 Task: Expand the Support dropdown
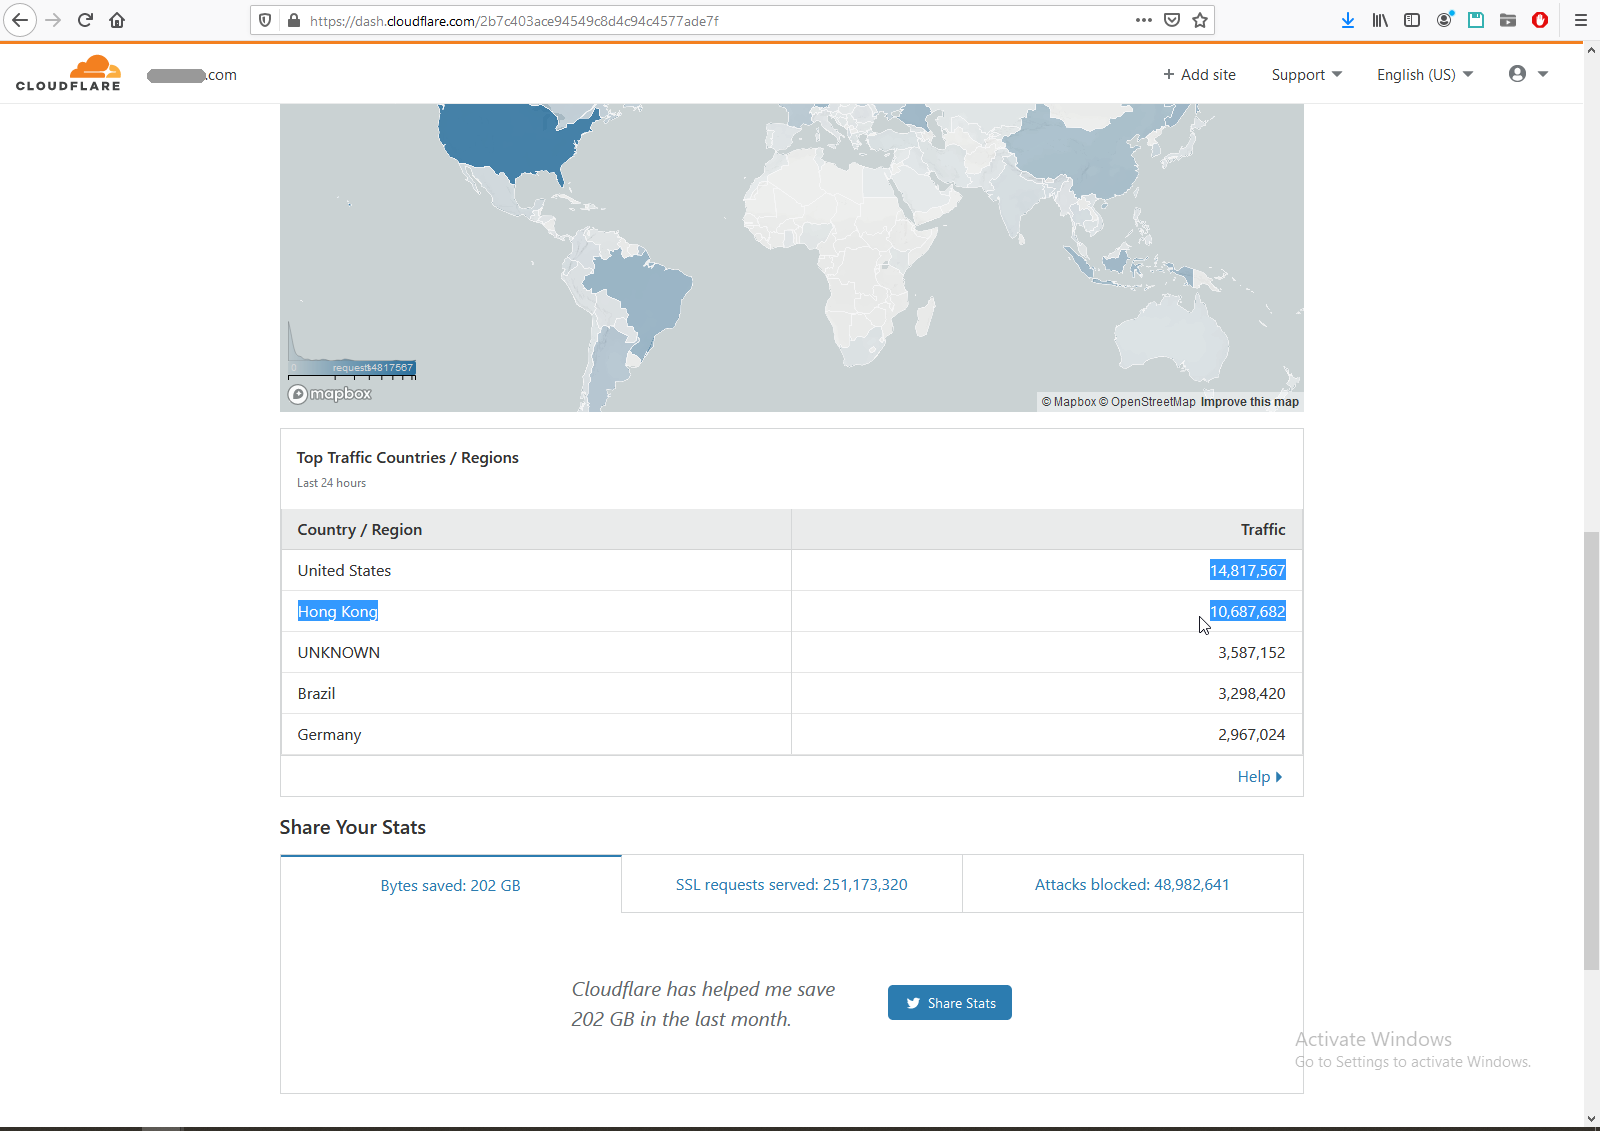1307,75
